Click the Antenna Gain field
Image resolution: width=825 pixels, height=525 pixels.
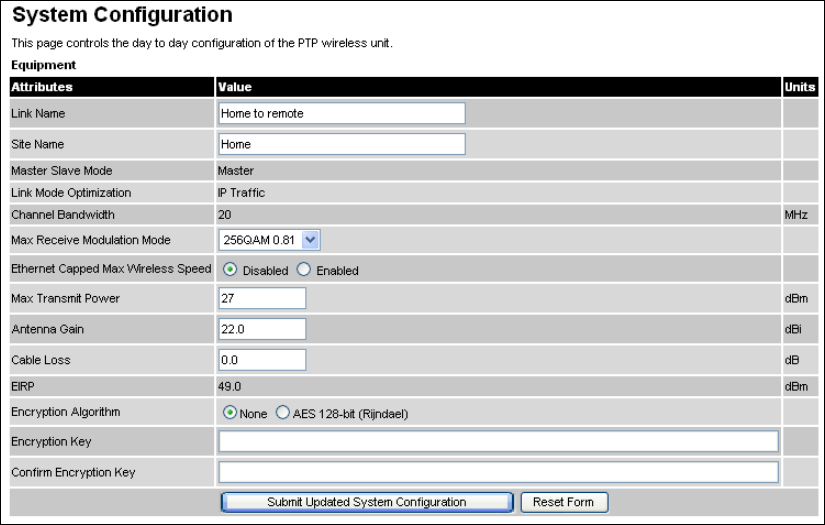click(262, 329)
